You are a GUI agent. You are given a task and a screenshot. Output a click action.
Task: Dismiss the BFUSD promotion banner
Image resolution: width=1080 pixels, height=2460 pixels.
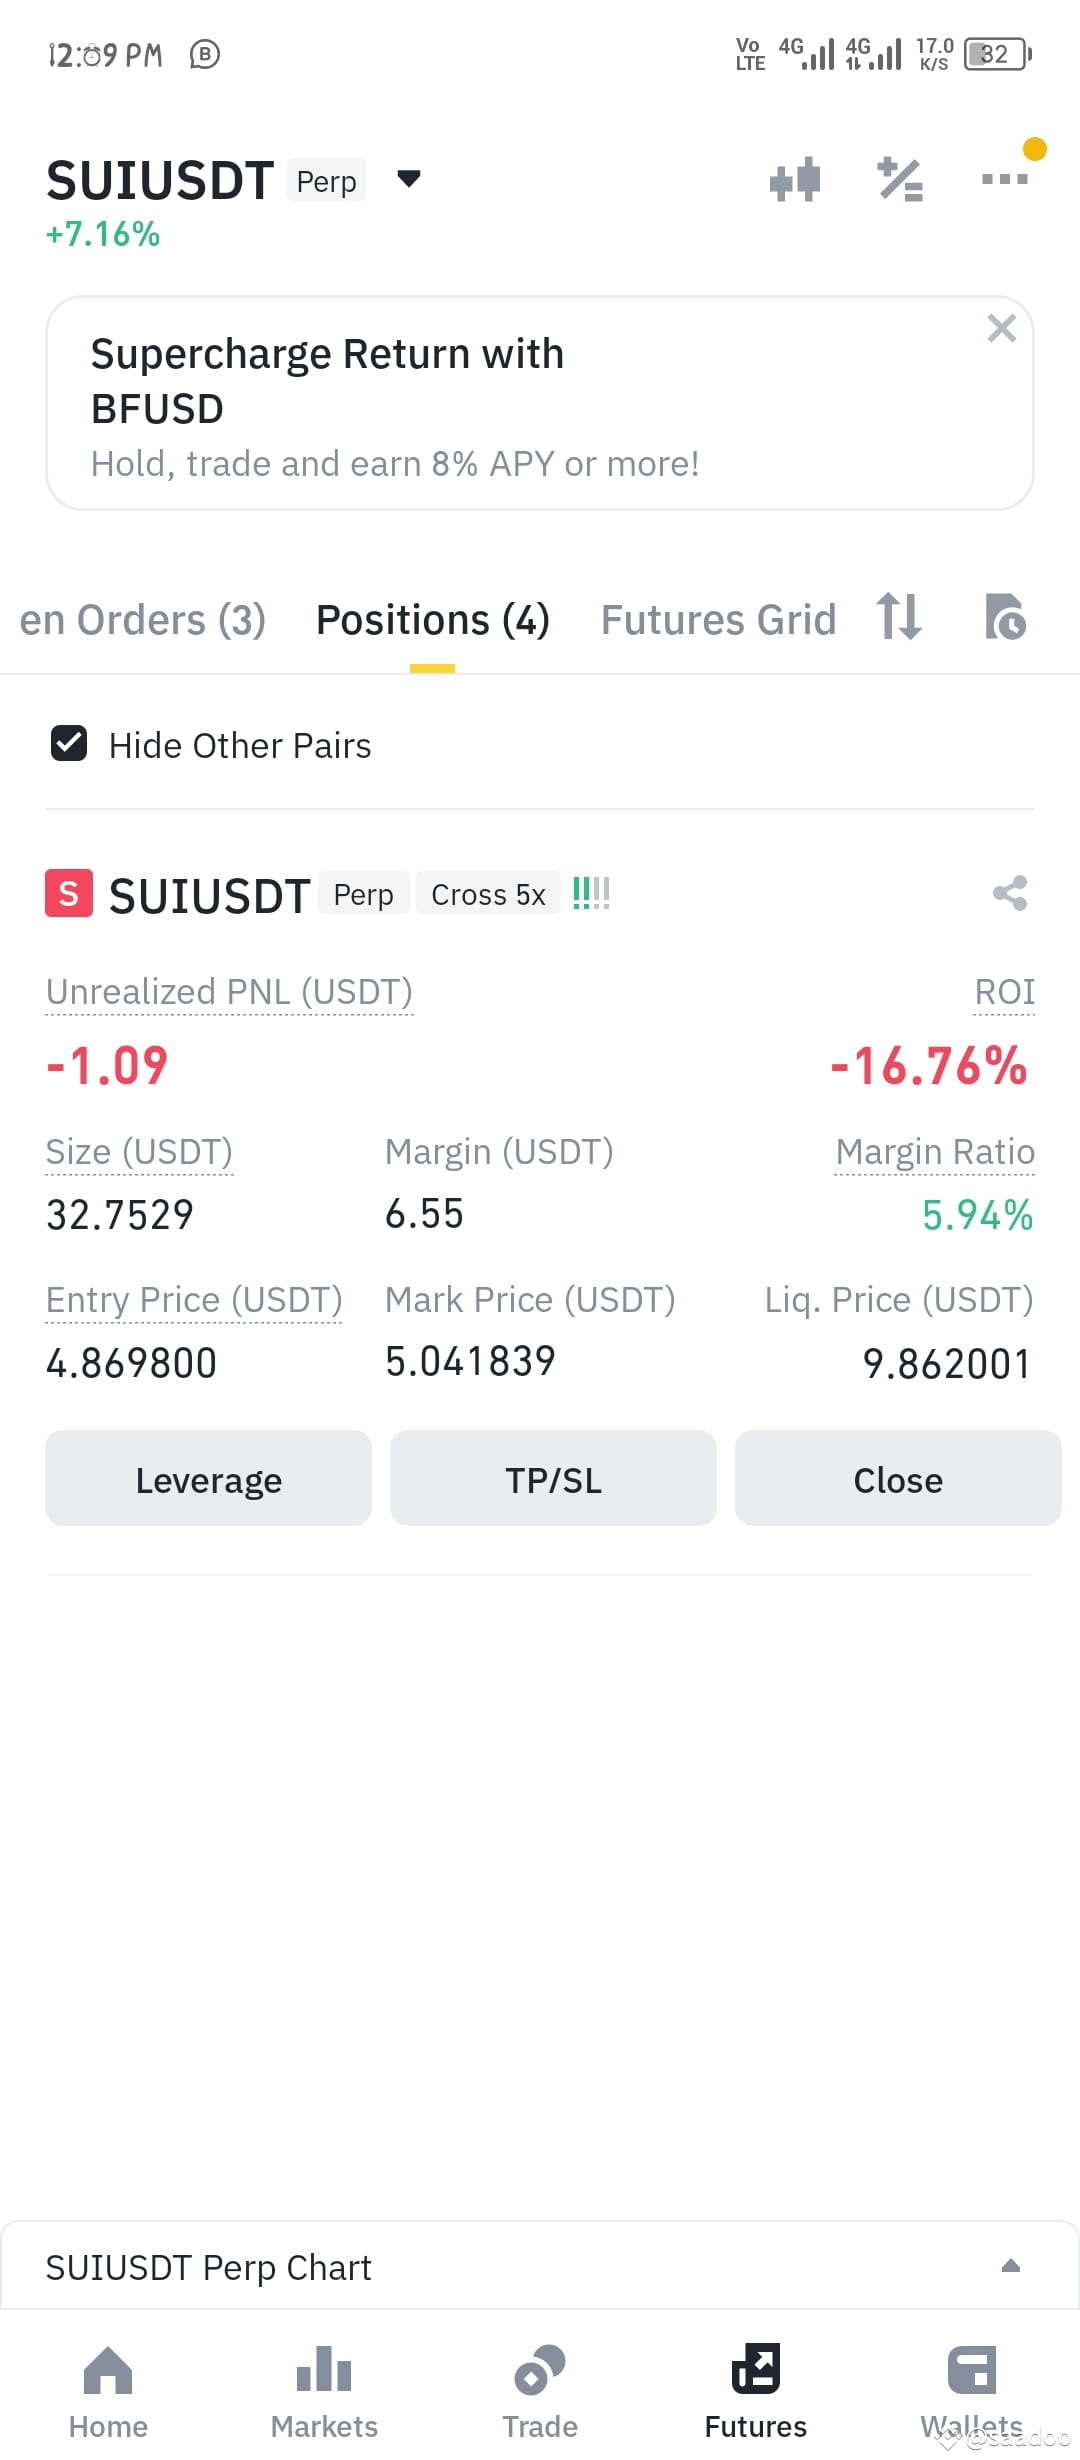(1001, 328)
